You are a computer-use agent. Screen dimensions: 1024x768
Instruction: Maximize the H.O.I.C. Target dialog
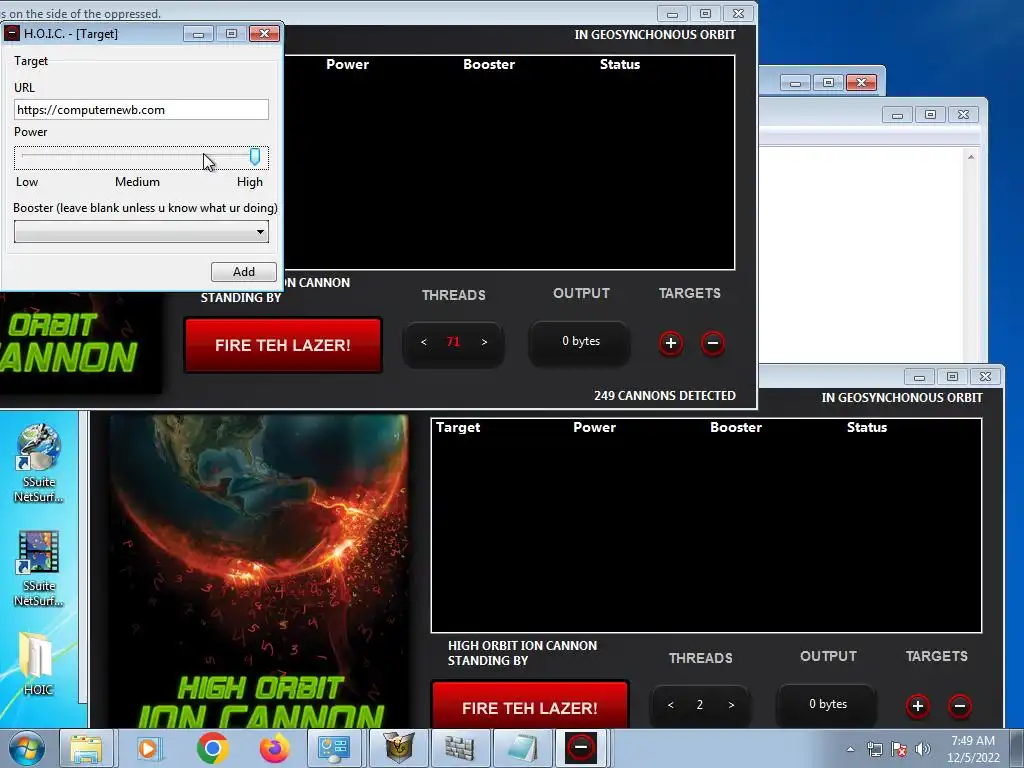tap(231, 33)
